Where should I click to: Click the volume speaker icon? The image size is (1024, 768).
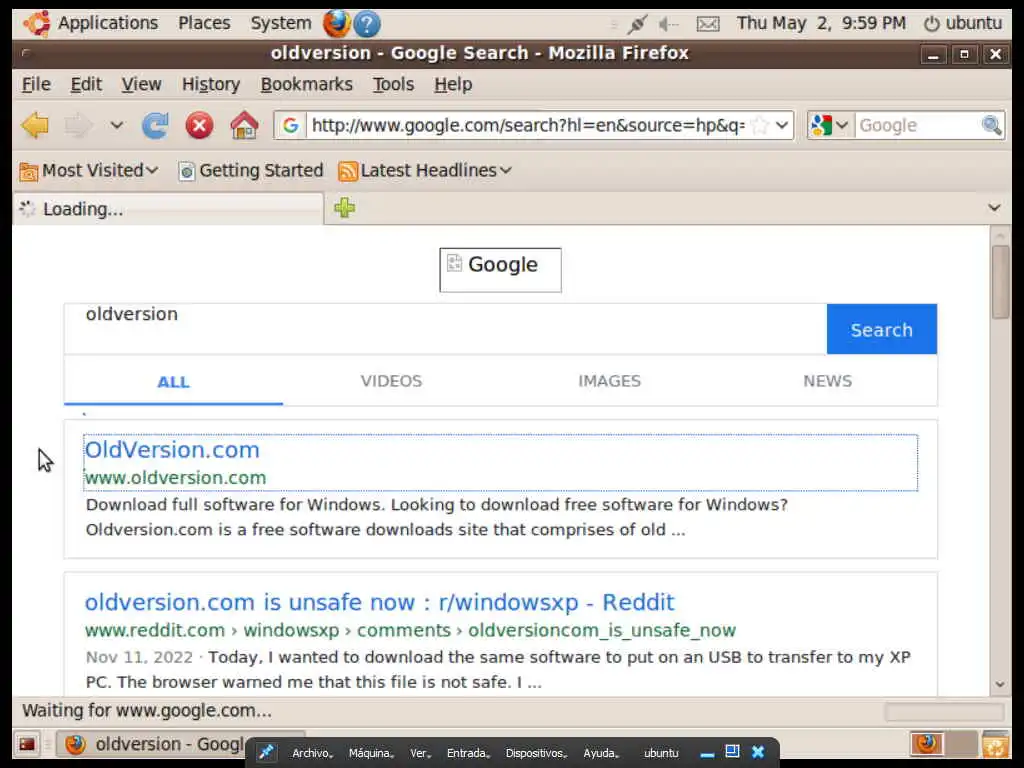(668, 24)
